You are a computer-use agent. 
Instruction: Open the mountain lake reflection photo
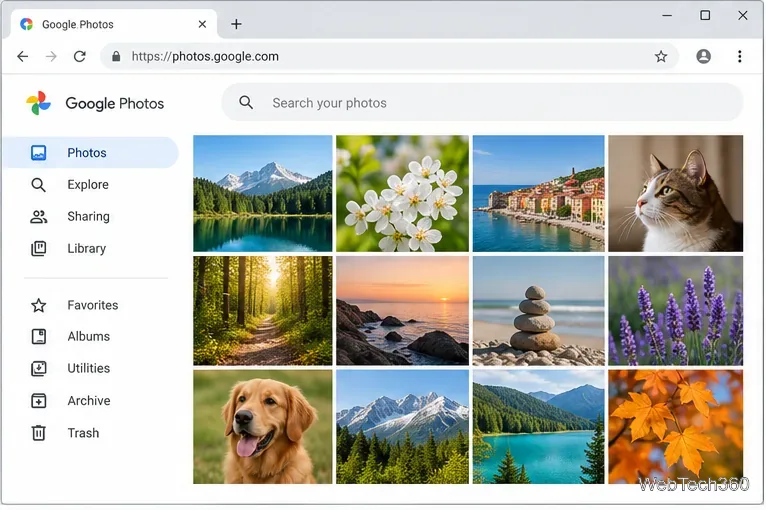[263, 193]
